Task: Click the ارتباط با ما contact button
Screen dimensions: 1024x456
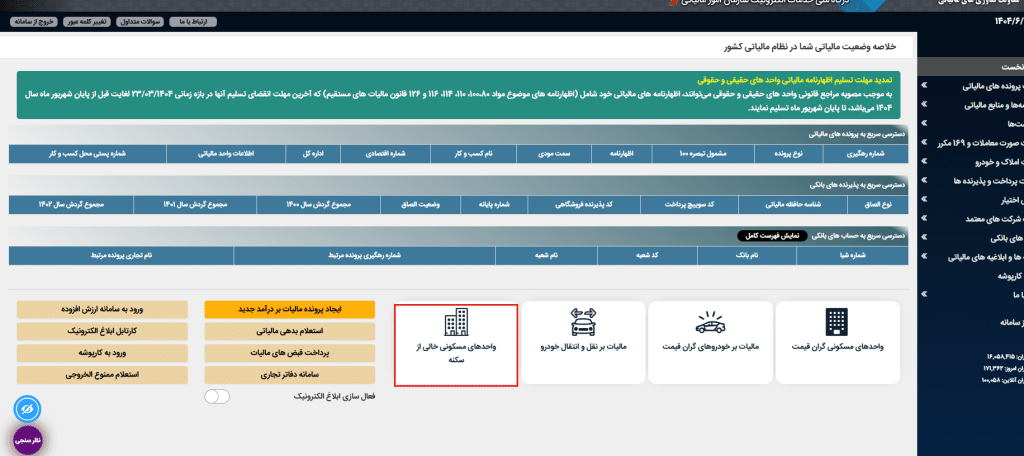Action: click(190, 21)
